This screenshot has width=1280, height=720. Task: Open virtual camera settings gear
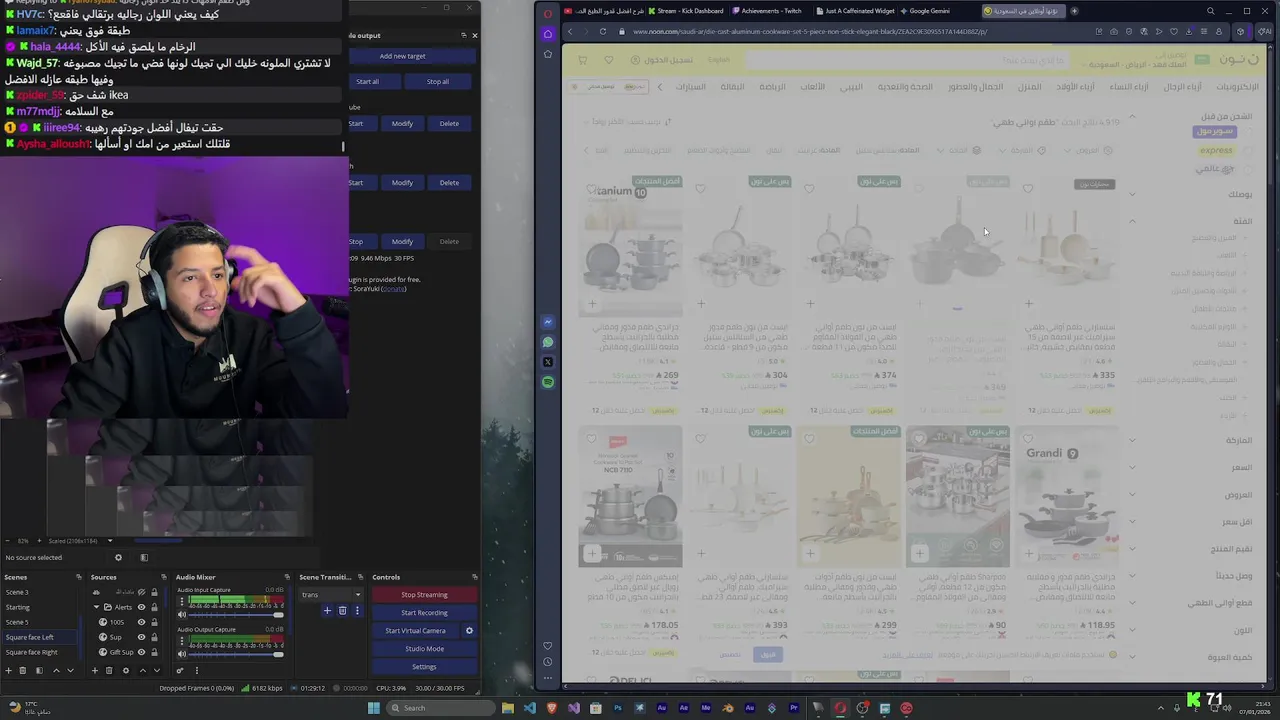pyautogui.click(x=469, y=631)
